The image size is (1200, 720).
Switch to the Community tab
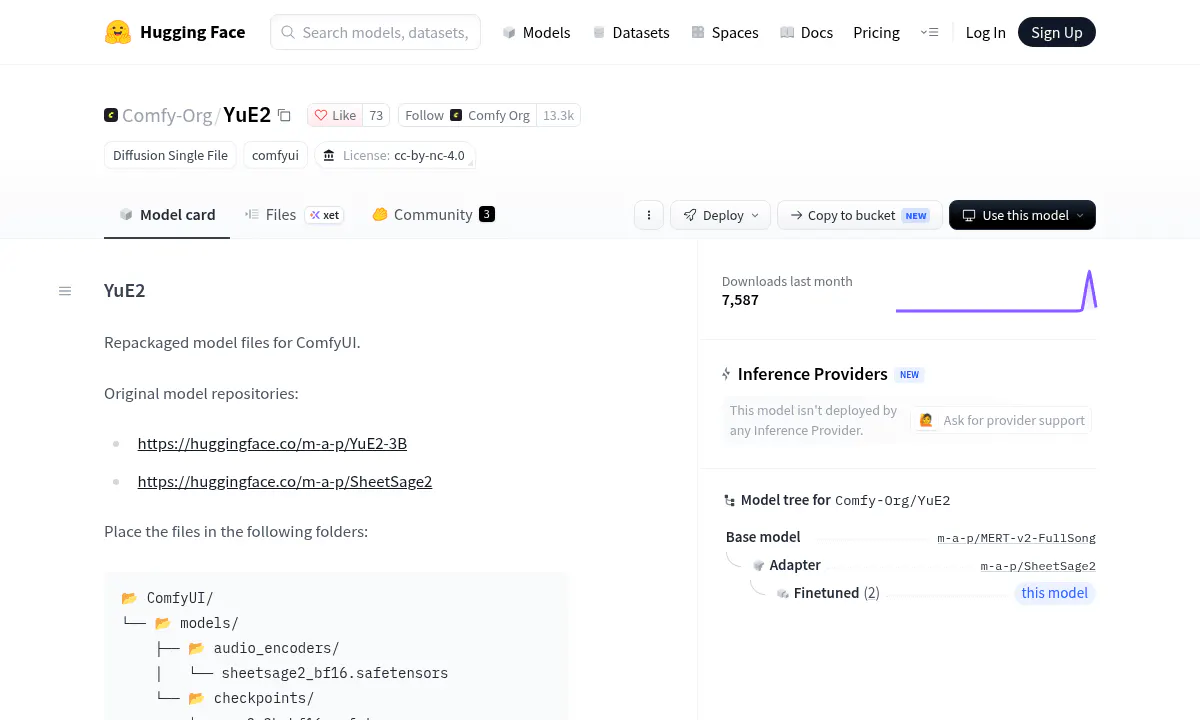click(x=433, y=214)
